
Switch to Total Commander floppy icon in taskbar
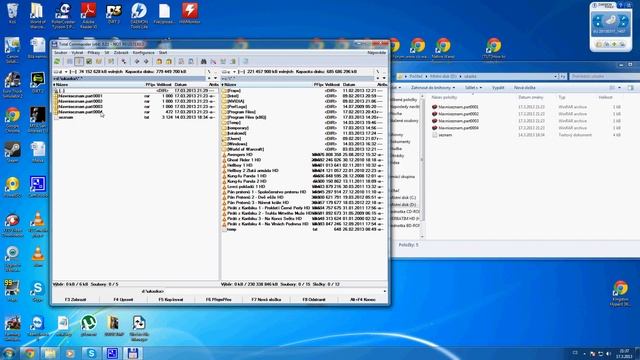tap(132, 353)
